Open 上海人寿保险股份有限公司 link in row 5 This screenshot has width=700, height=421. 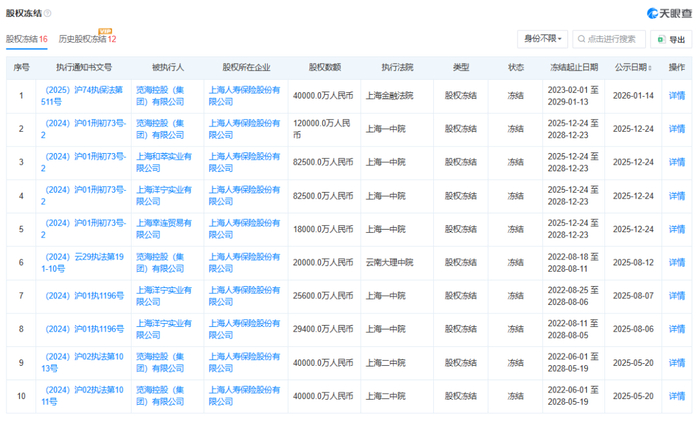tap(244, 229)
